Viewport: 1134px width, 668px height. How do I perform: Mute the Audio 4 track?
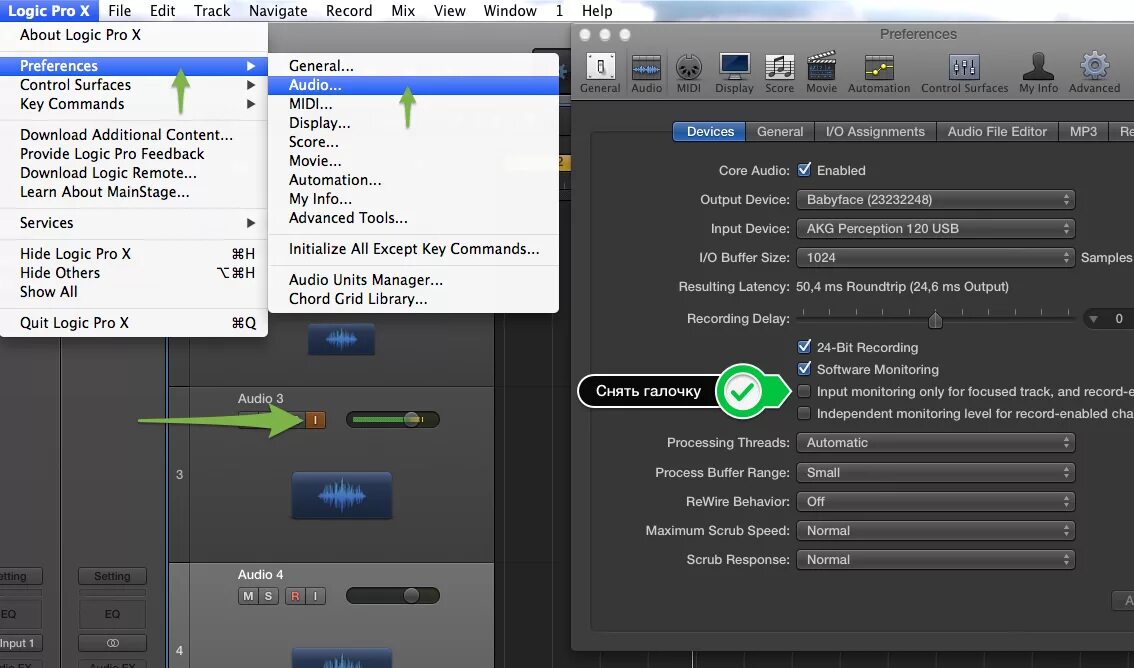[248, 596]
